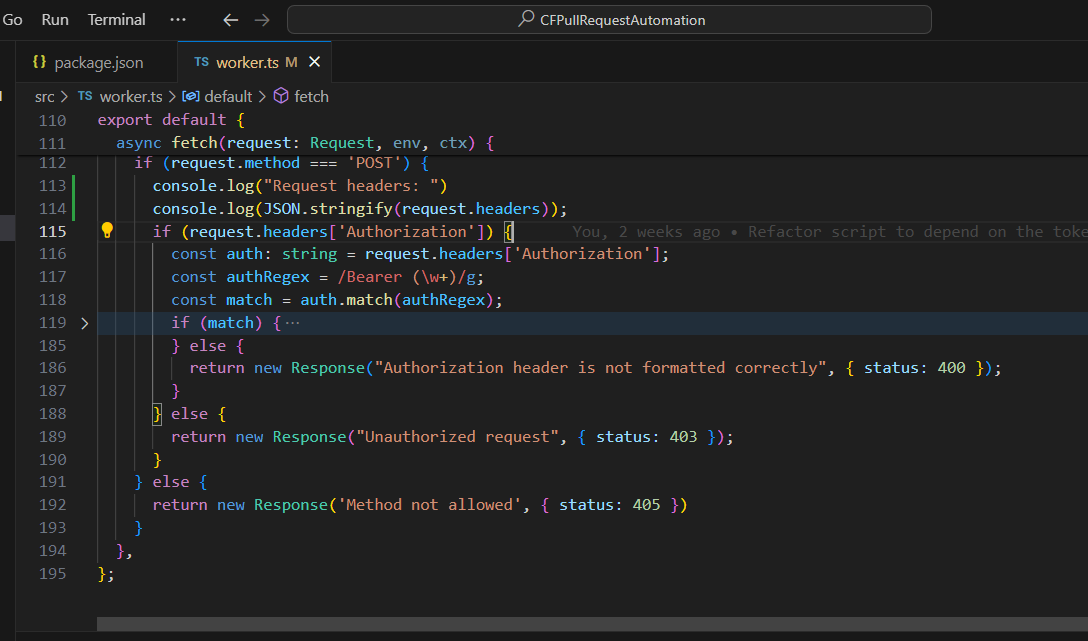Click the lightbulb code action icon
The width and height of the screenshot is (1088, 641).
tap(107, 231)
